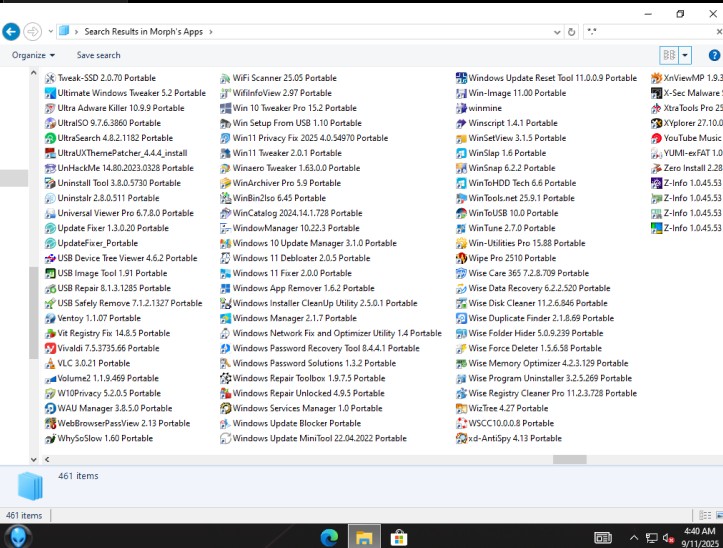The height and width of the screenshot is (548, 723).
Task: Click the Vivaldi 7.5.3735.66 Portable icon
Action: click(x=50, y=348)
